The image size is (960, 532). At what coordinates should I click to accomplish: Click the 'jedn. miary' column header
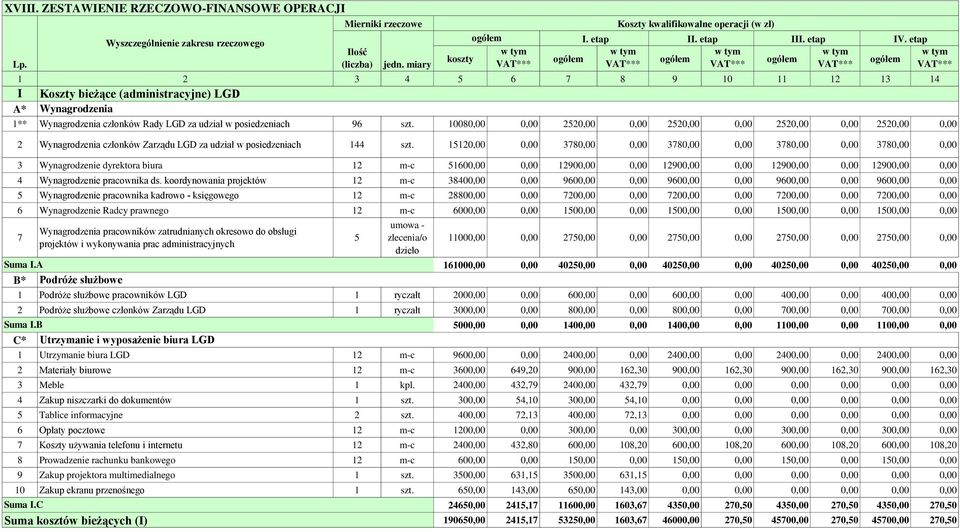[407, 64]
